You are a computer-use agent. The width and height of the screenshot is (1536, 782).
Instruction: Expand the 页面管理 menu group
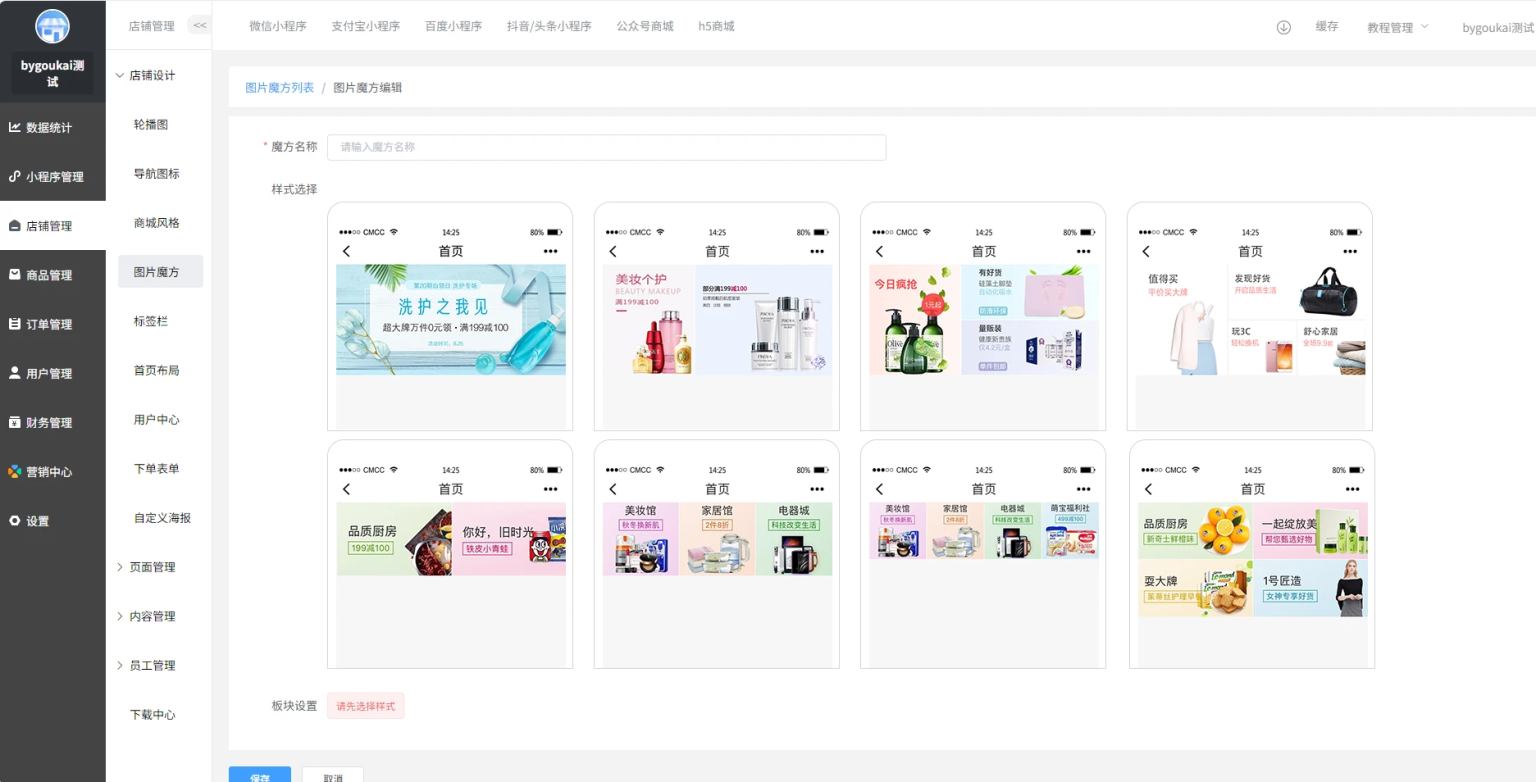[148, 567]
